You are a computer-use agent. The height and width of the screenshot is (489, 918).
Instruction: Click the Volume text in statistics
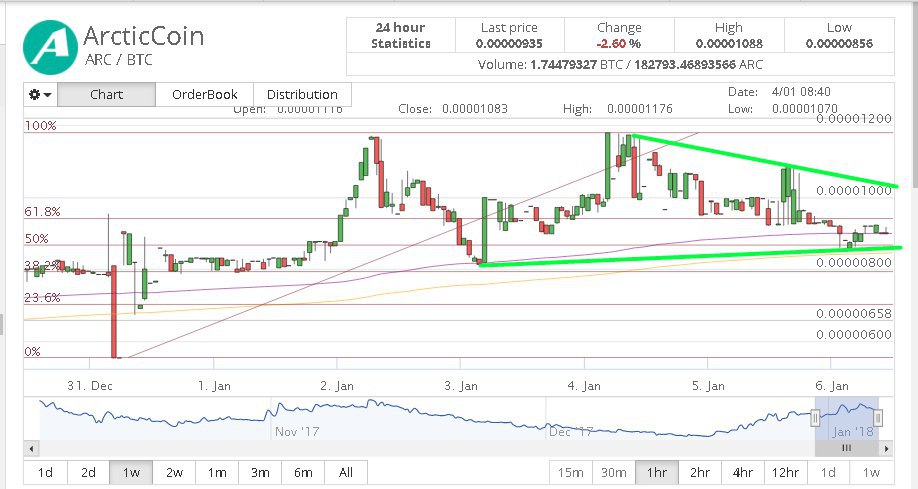point(620,64)
